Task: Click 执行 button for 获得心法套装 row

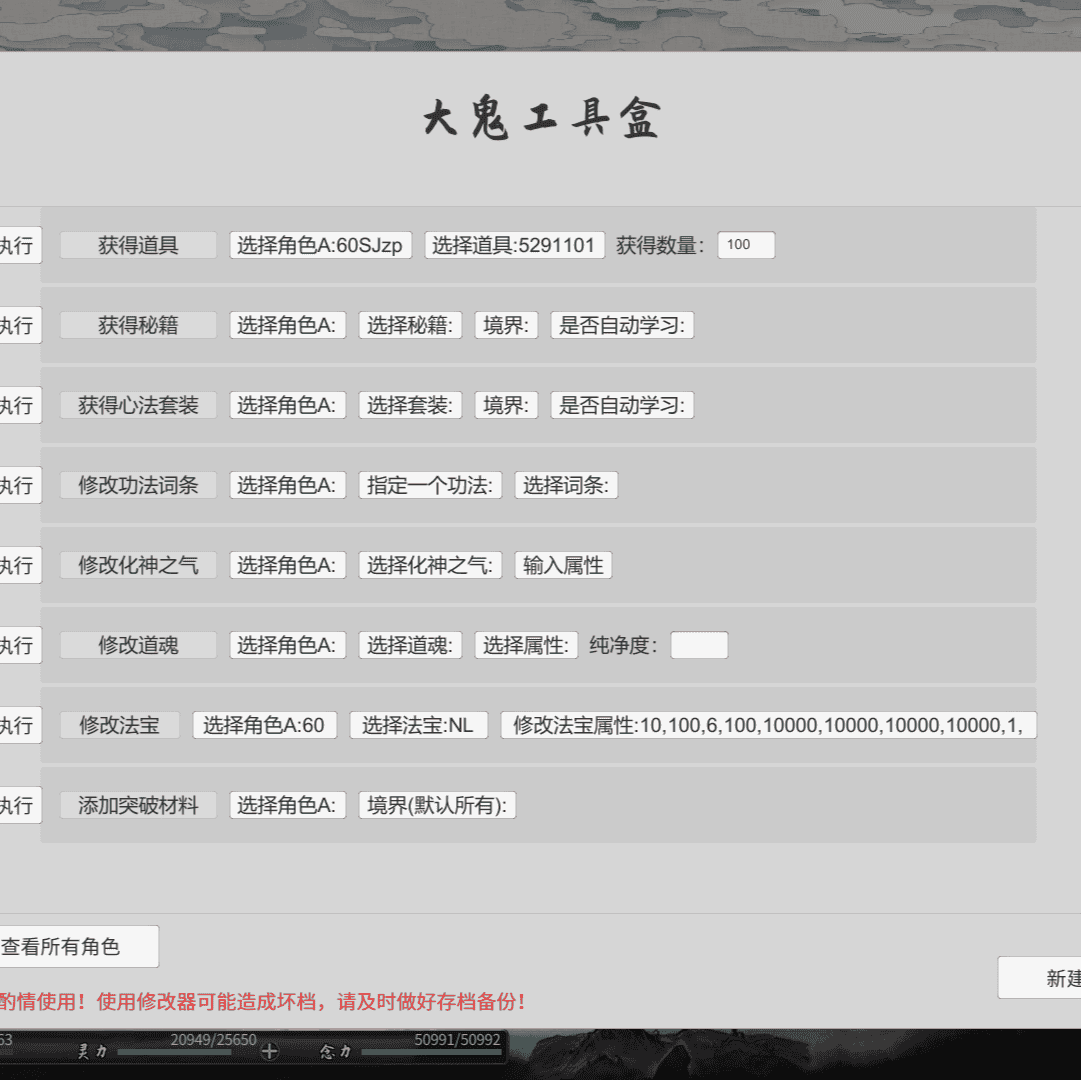Action: click(x=19, y=405)
